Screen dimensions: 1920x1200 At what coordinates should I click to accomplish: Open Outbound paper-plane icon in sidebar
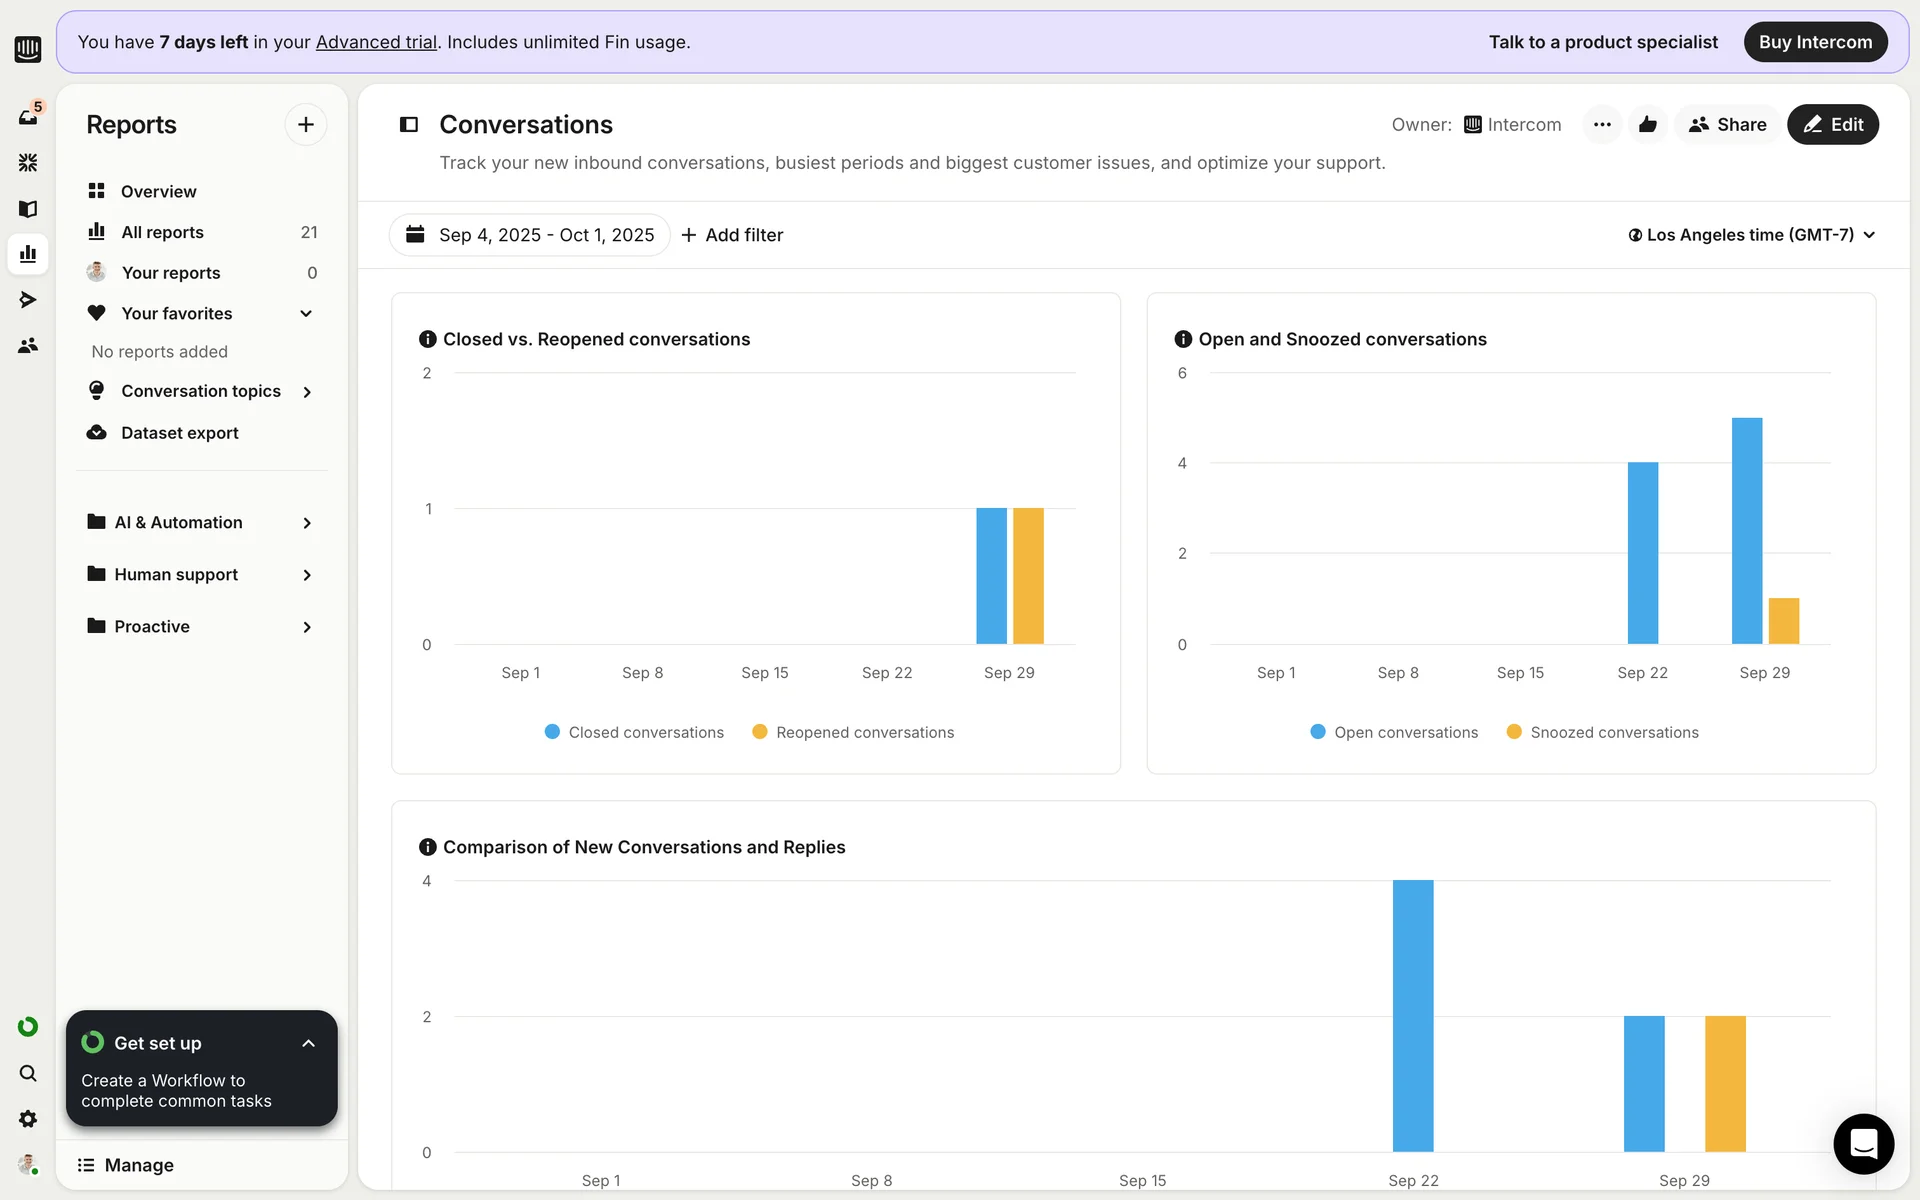pyautogui.click(x=28, y=299)
